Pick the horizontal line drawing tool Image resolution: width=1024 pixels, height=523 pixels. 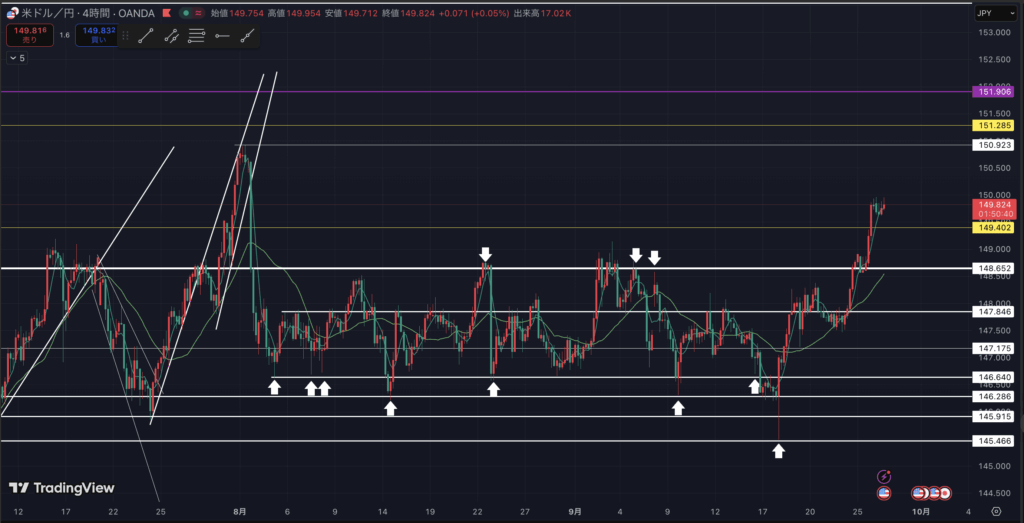coord(222,35)
